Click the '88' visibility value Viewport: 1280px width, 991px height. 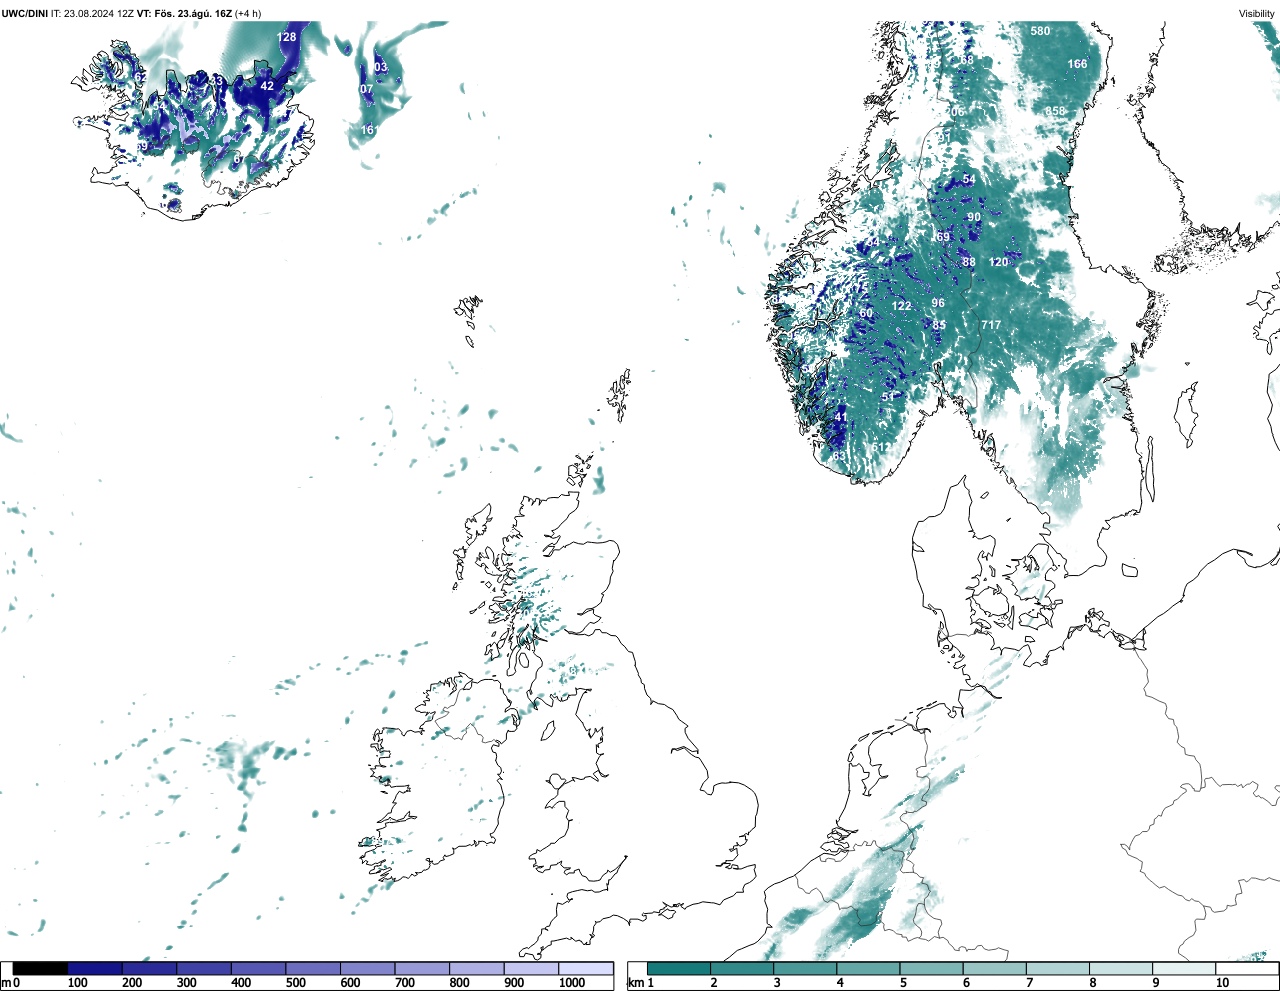[969, 262]
